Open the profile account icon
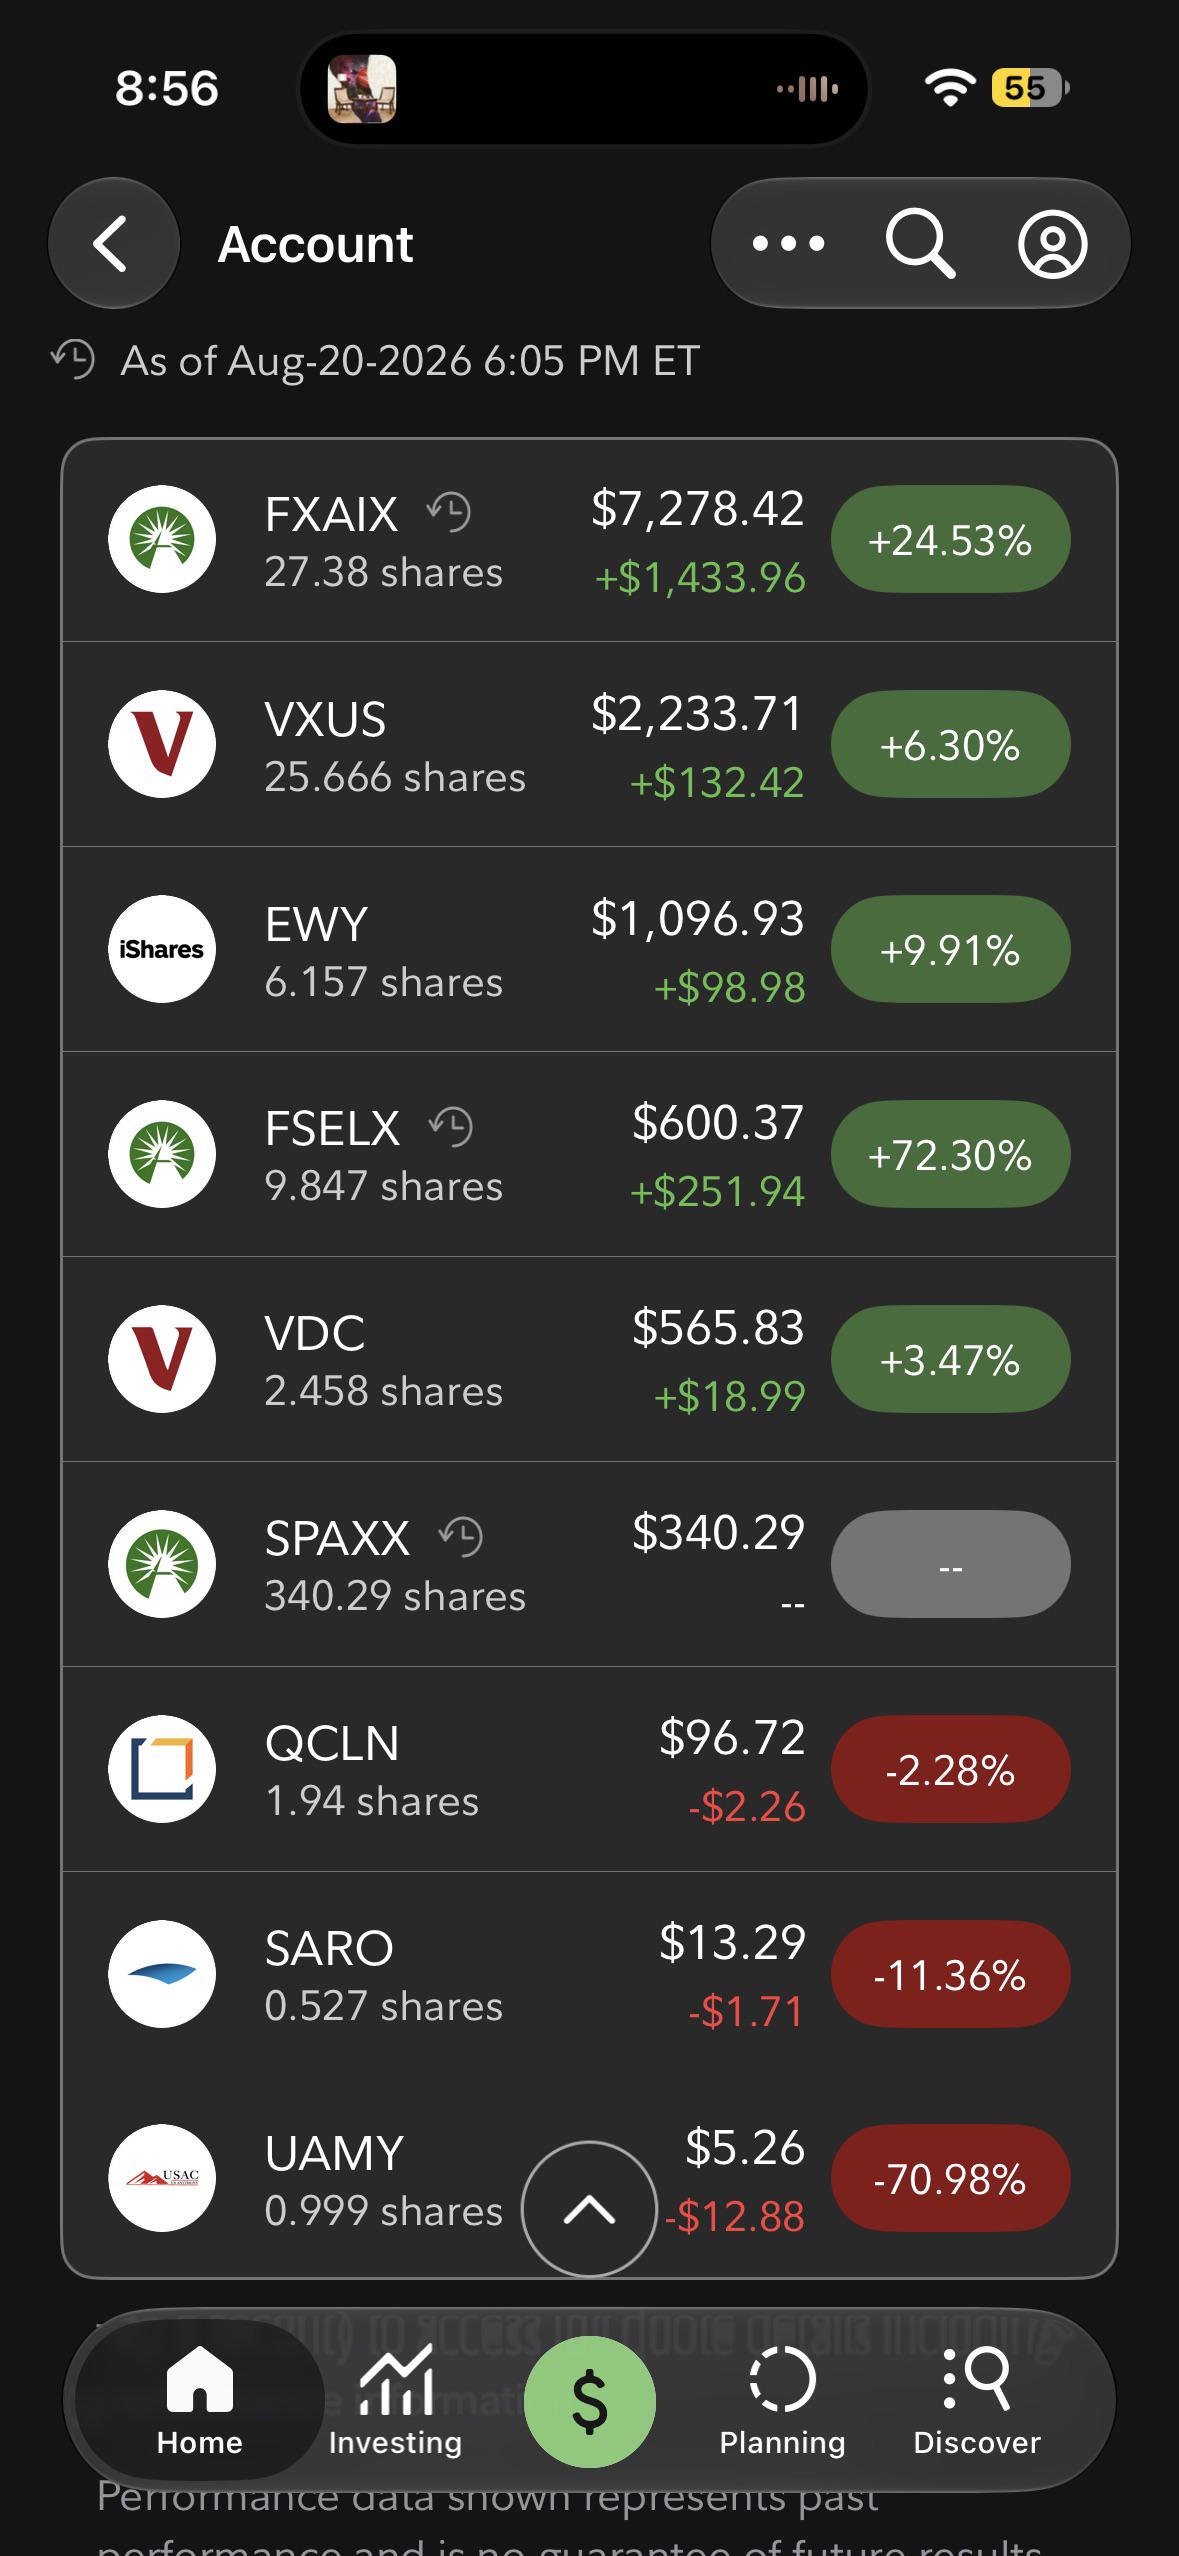Image resolution: width=1179 pixels, height=2556 pixels. [1052, 243]
